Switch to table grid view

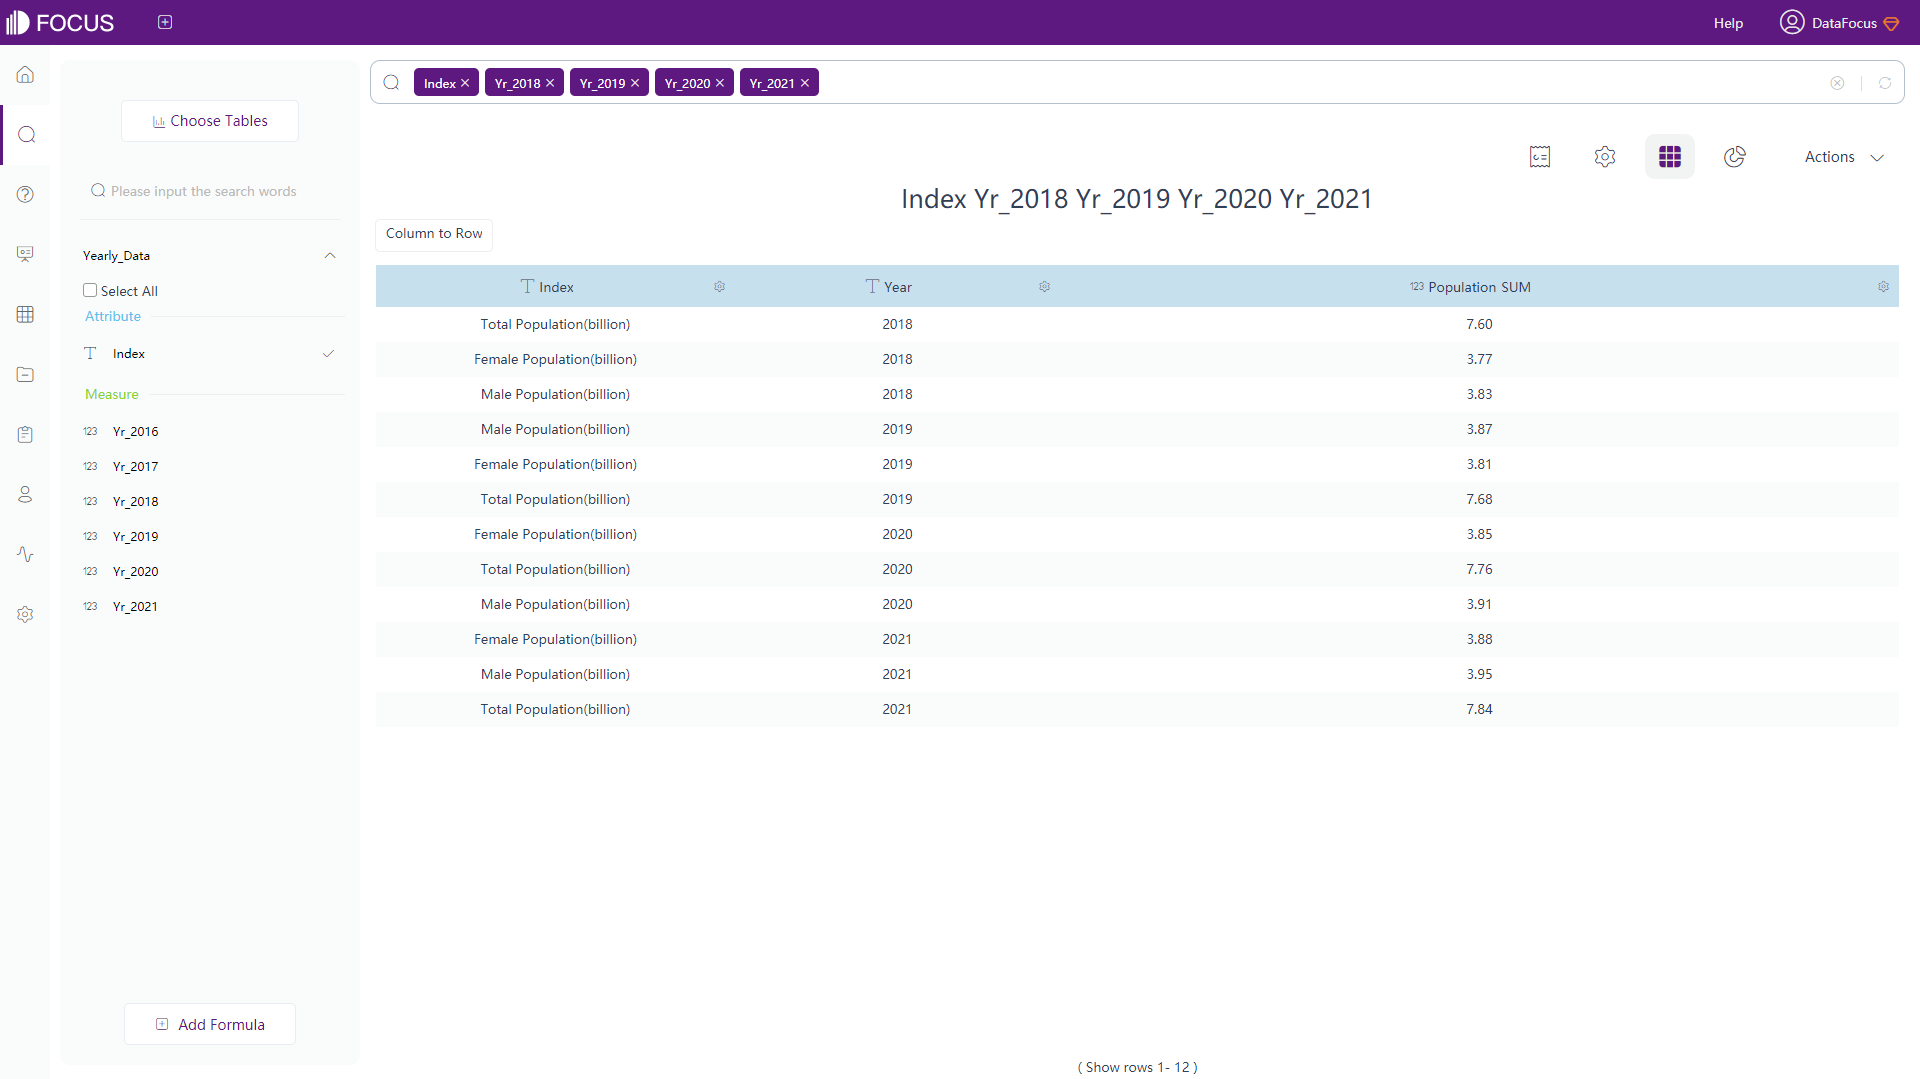click(x=1670, y=157)
